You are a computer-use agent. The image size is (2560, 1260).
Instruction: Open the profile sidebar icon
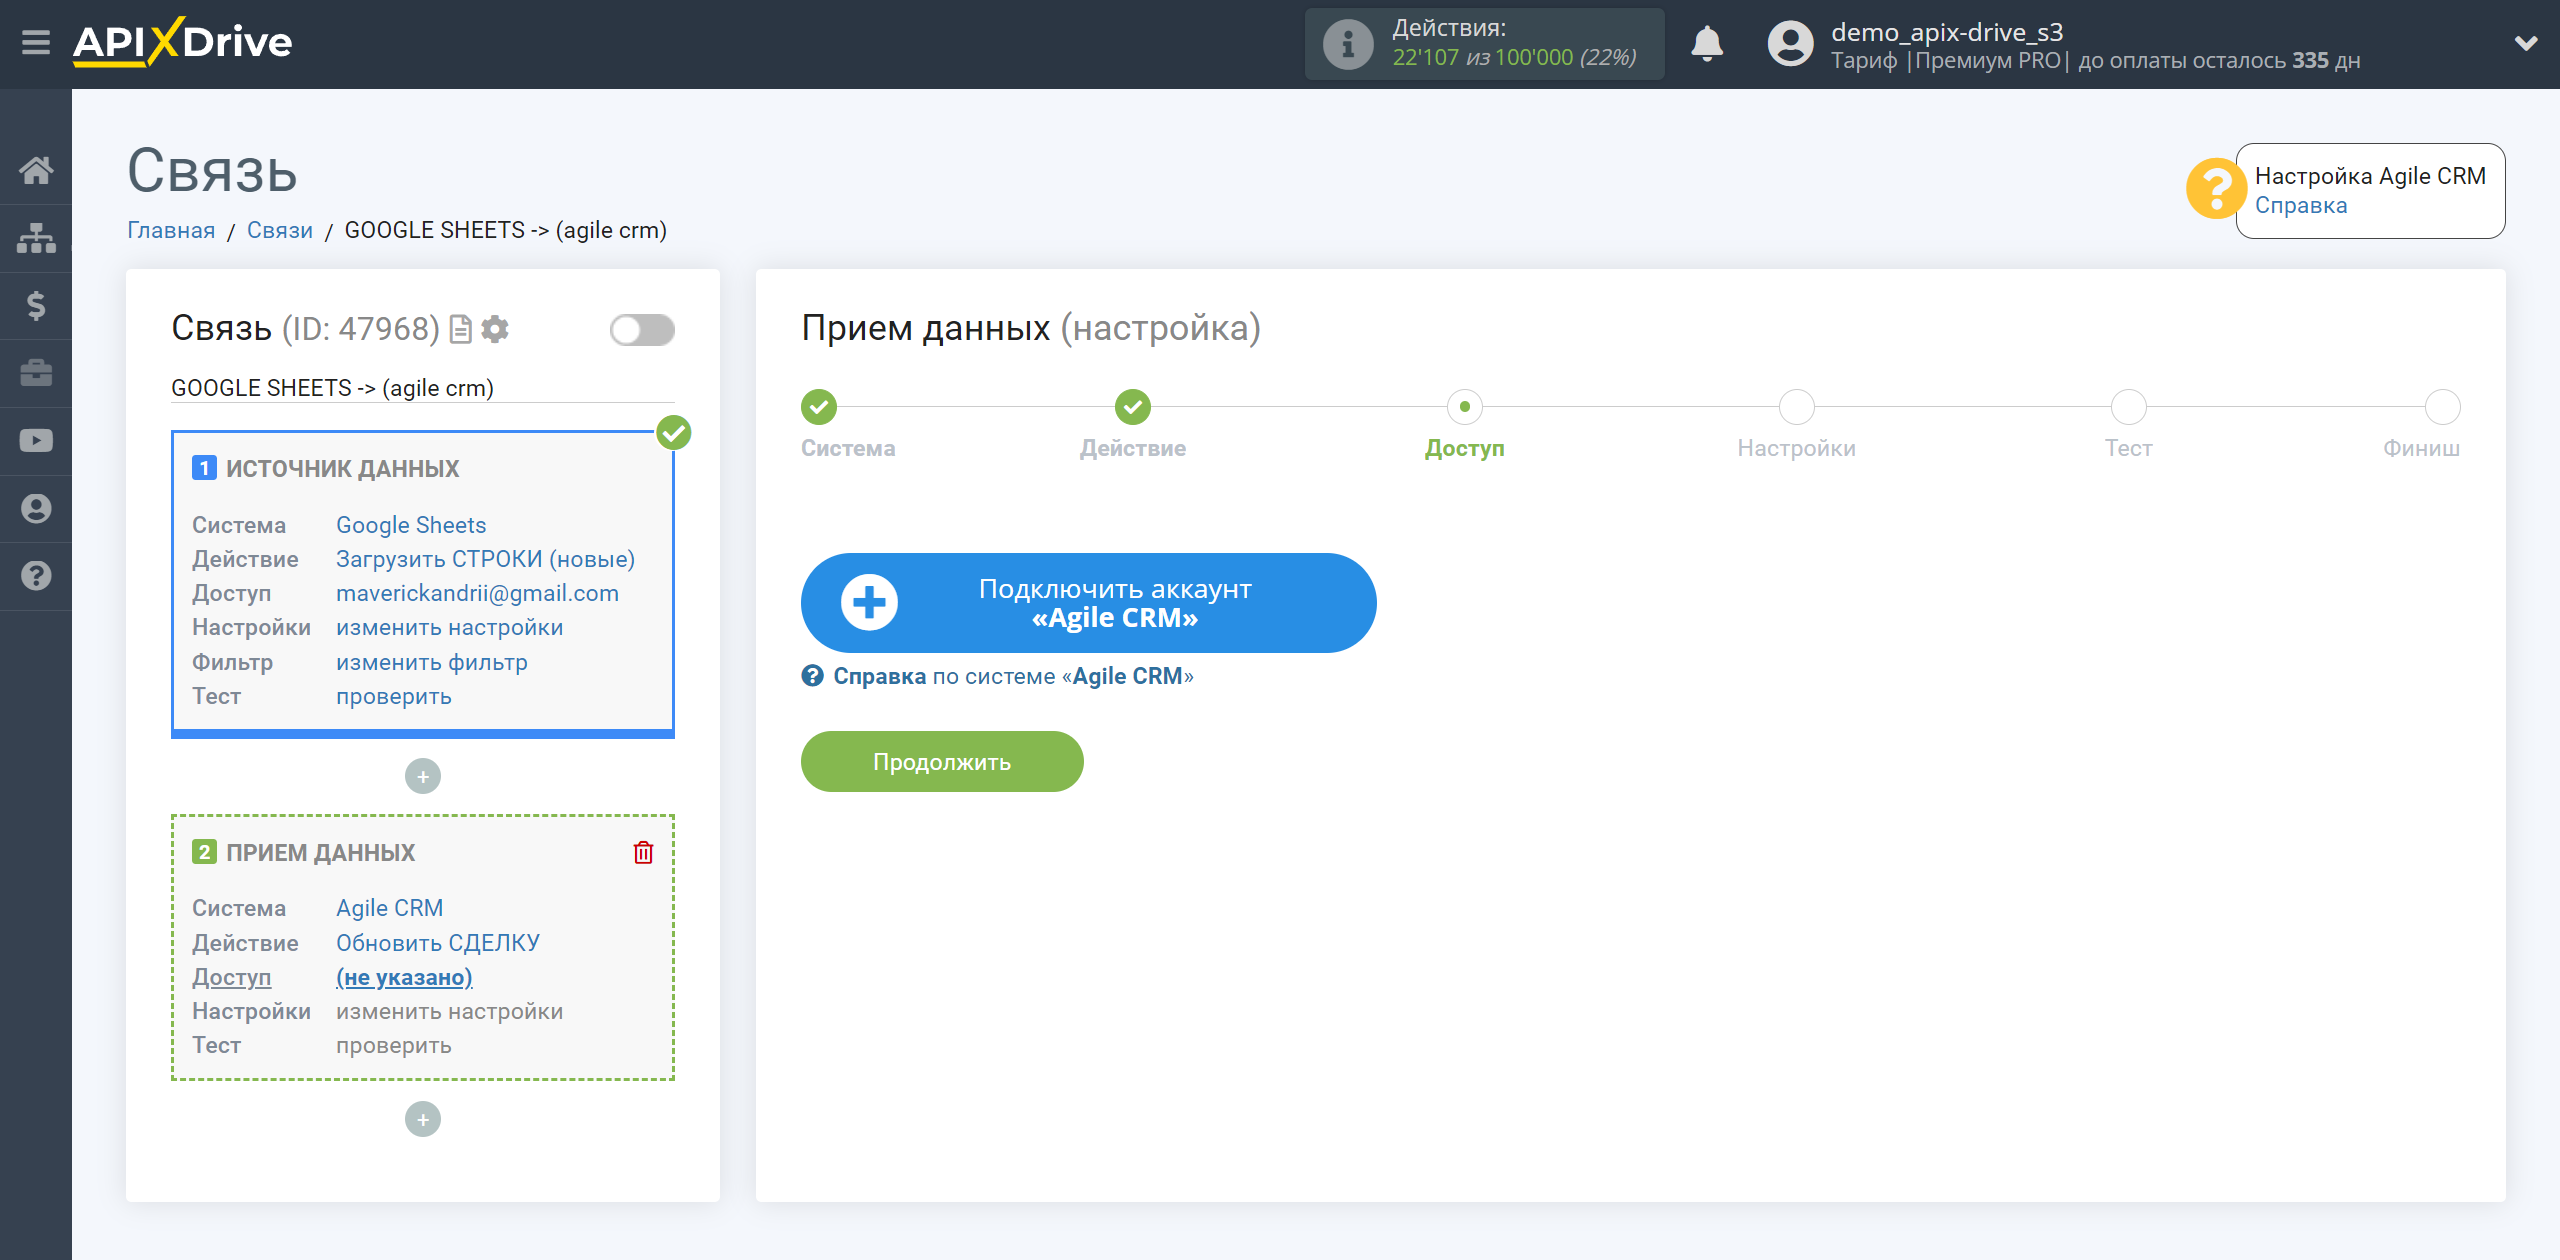click(x=36, y=508)
